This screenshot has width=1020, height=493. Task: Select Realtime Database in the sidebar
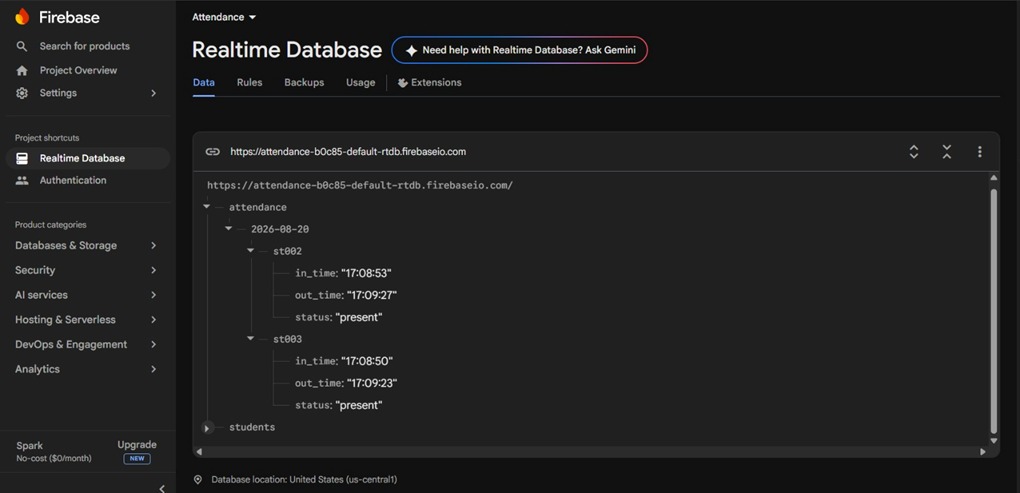88,158
